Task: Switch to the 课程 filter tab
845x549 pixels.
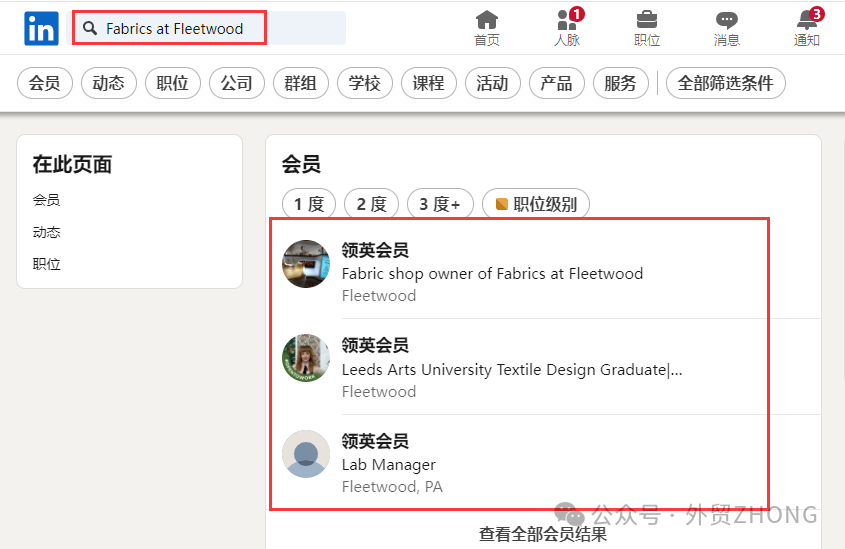Action: point(429,84)
